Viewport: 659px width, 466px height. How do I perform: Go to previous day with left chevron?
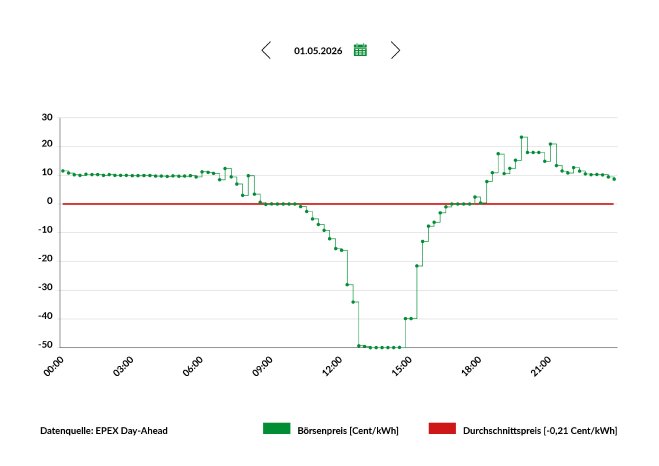pyautogui.click(x=266, y=50)
